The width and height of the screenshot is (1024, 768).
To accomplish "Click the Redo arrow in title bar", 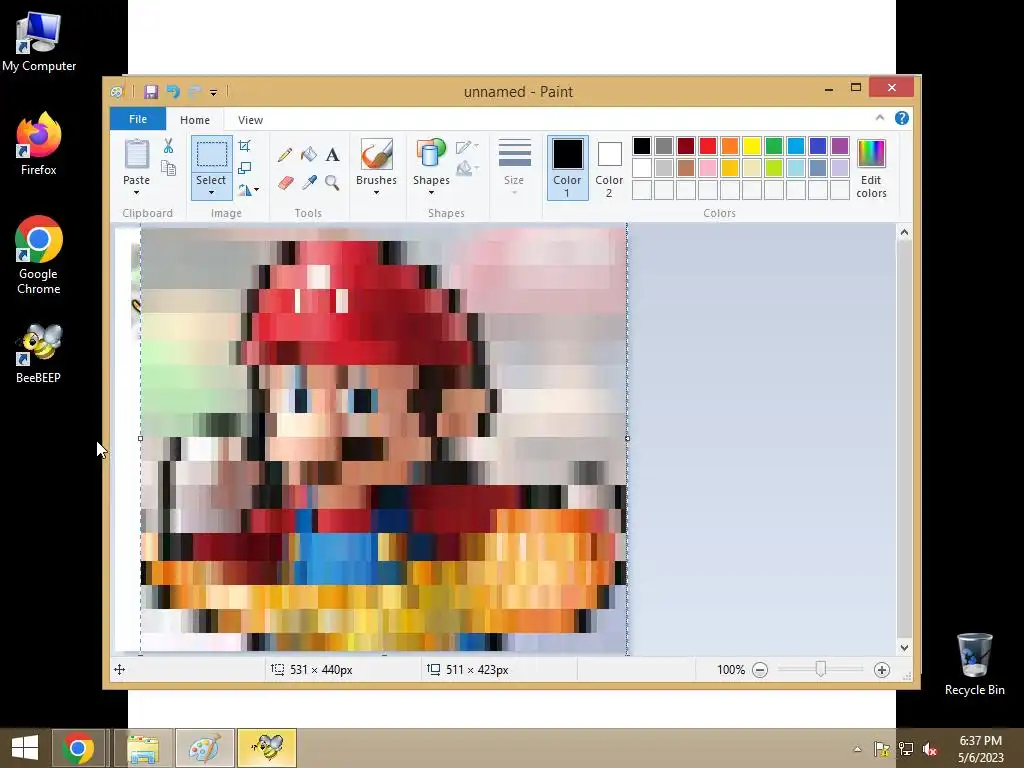I will point(195,91).
